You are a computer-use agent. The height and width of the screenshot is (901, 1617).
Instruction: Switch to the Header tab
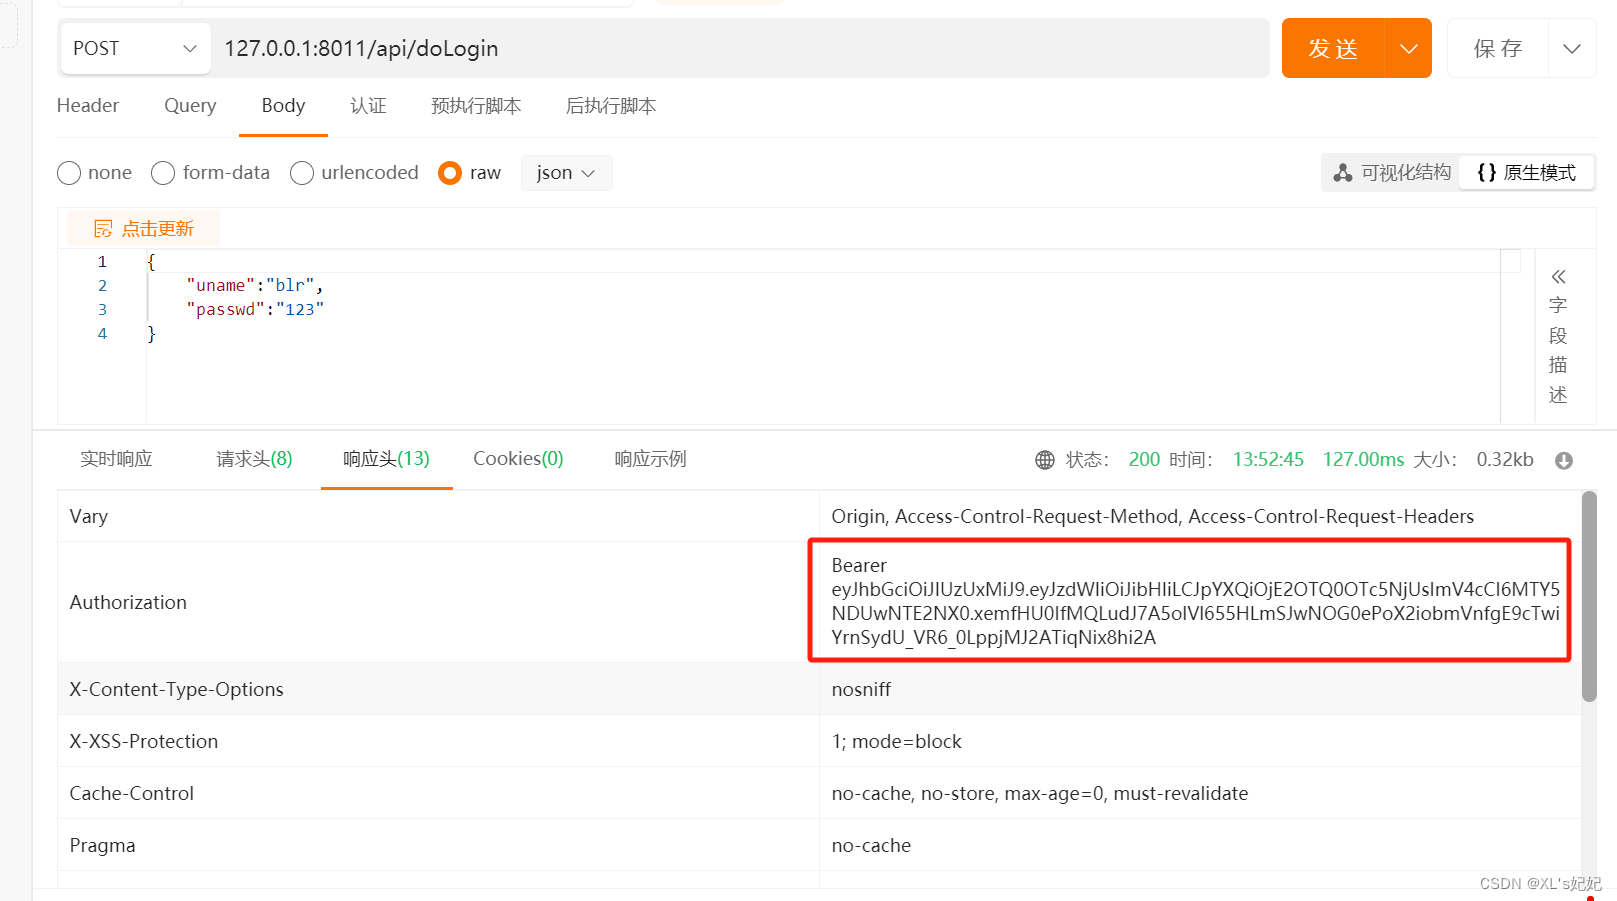[x=88, y=105]
